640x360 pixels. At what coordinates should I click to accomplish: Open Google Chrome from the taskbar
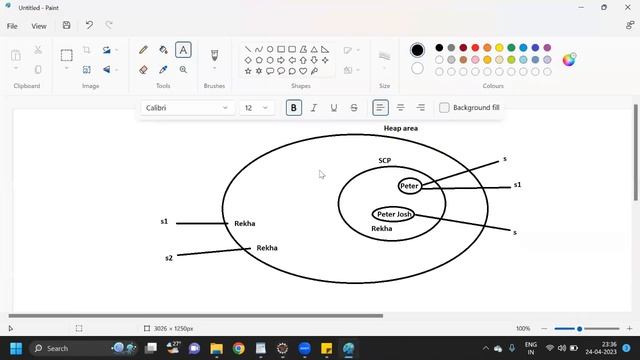tap(239, 349)
